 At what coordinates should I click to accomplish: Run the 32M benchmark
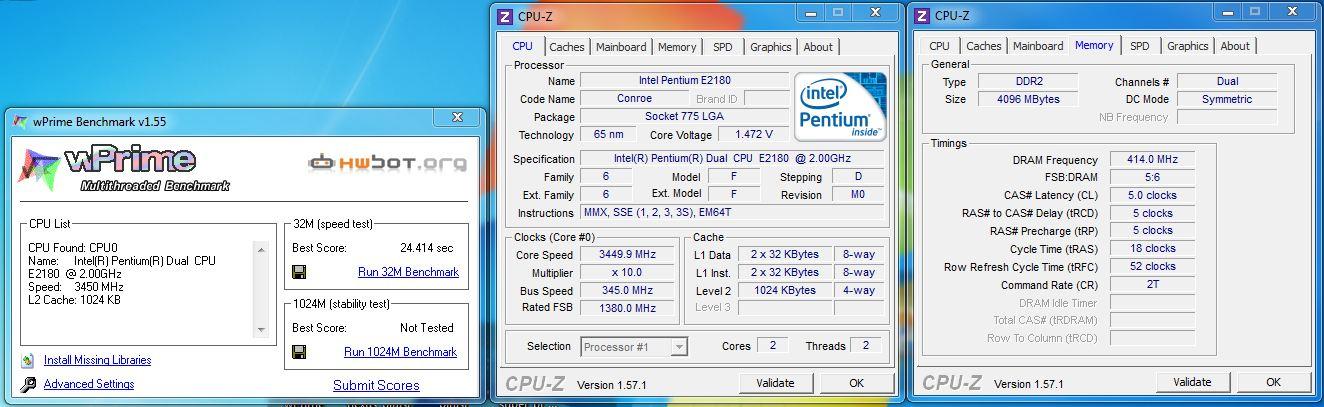[x=408, y=272]
